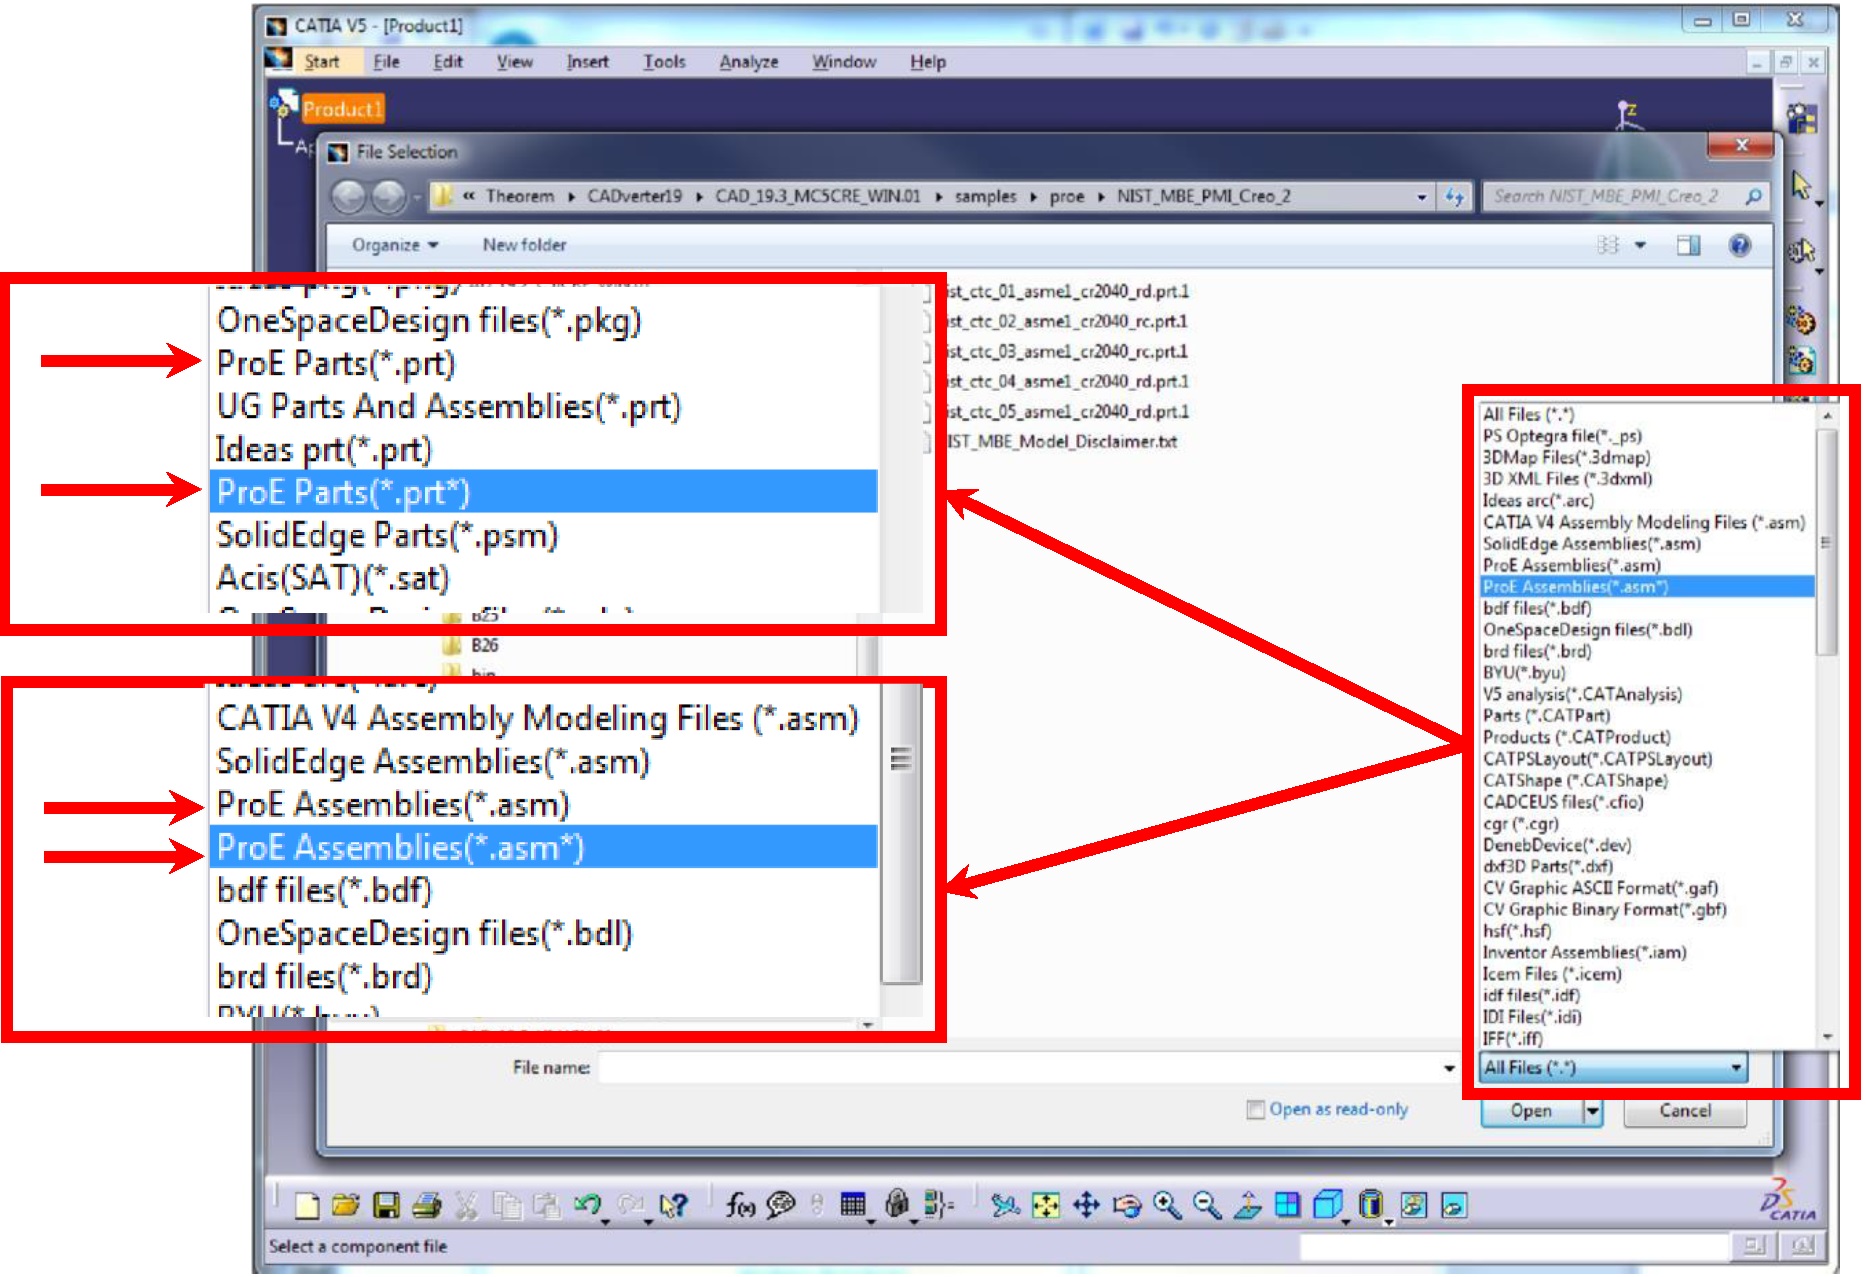Select ProE Assemblies(*.asm*) highlighted in type list
Viewport: 1866px width, 1277px height.
(x=1647, y=587)
